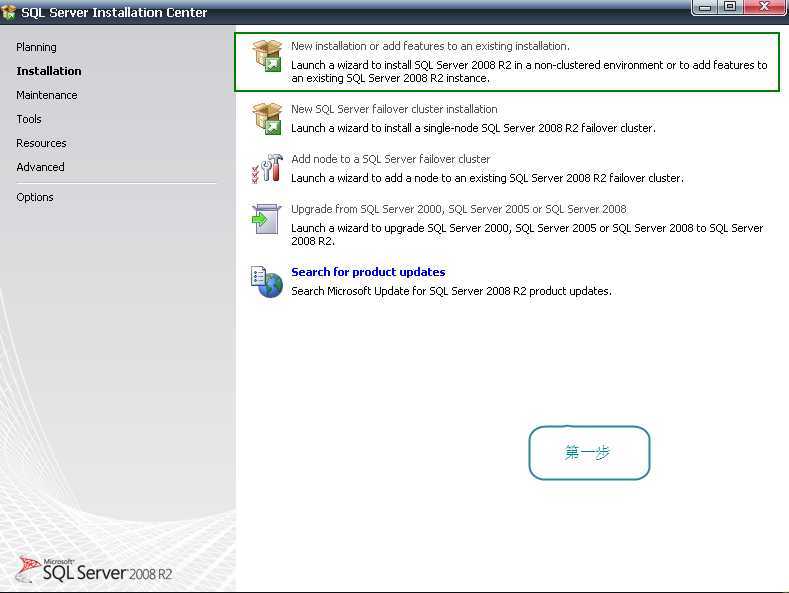
Task: Click the globe icon for product updates
Action: [x=267, y=282]
